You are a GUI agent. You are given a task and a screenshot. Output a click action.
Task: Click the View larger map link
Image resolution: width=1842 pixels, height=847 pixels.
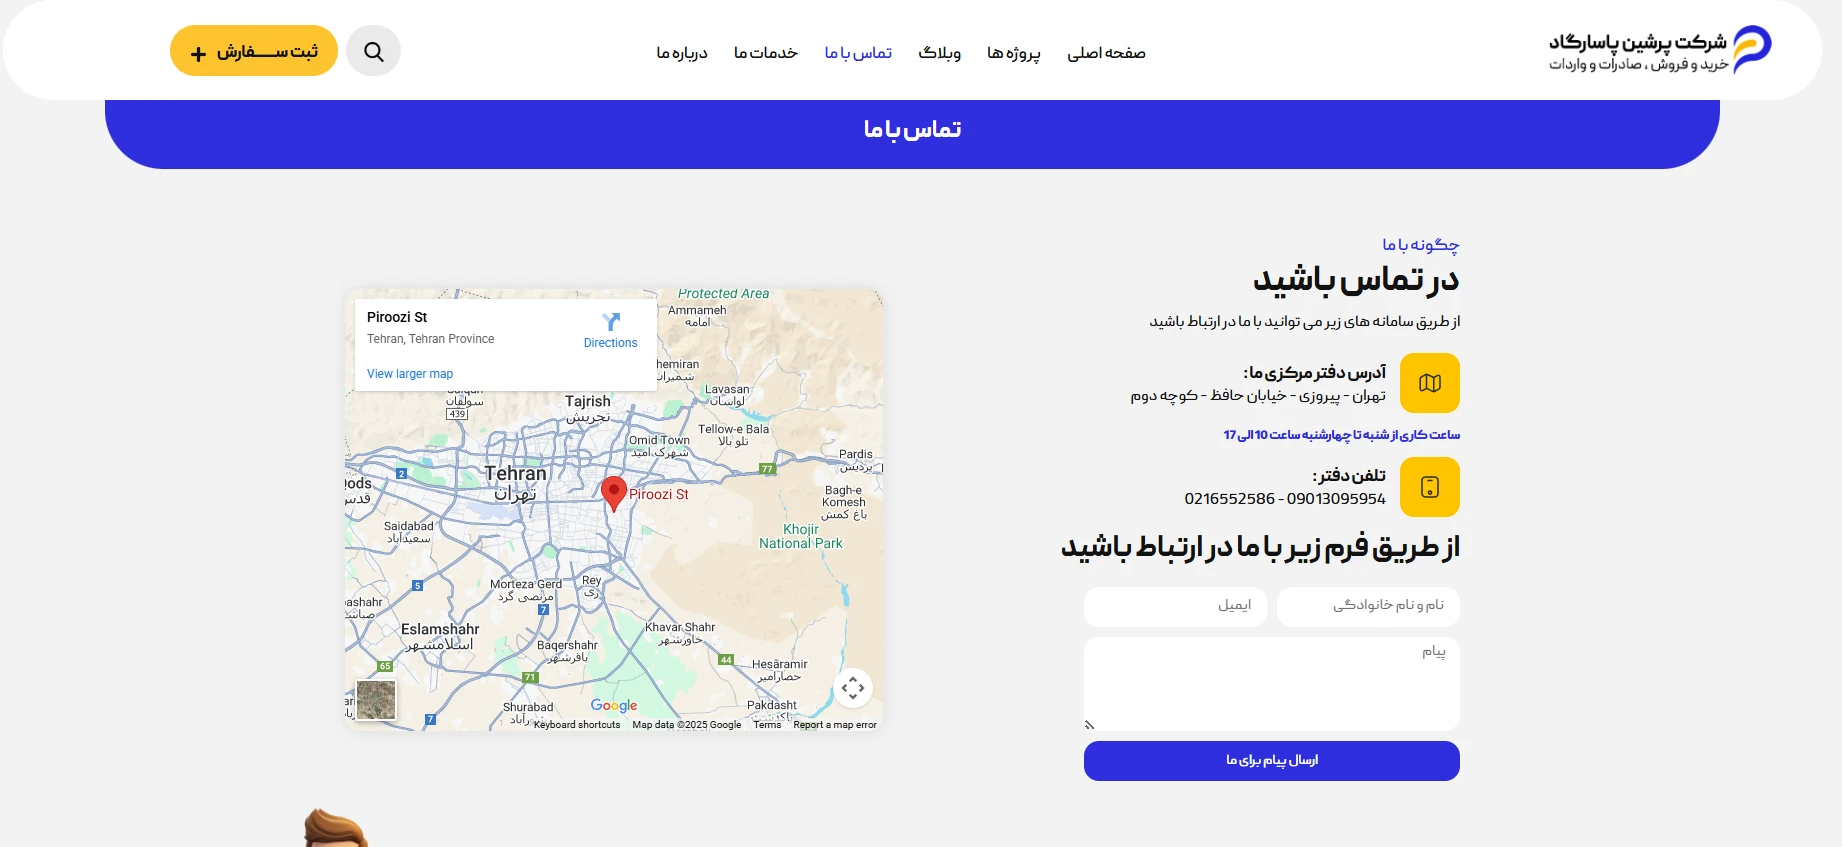(x=410, y=374)
